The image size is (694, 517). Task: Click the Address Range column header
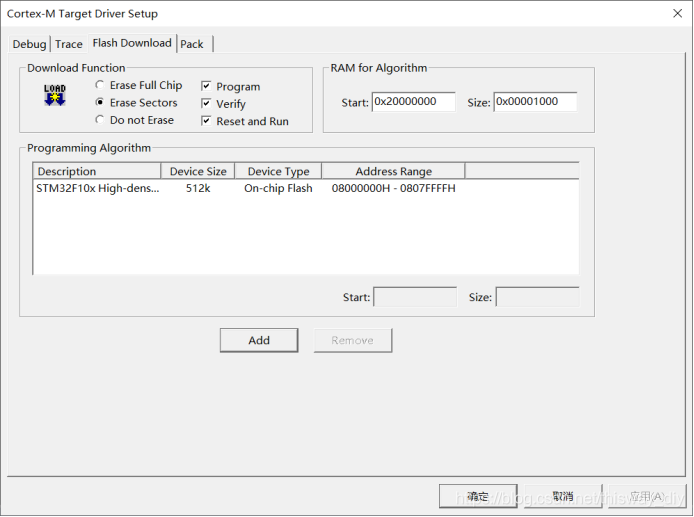(393, 171)
